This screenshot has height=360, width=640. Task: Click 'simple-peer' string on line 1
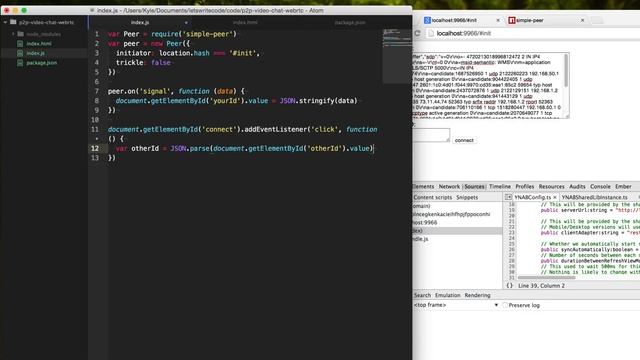pyautogui.click(x=208, y=34)
